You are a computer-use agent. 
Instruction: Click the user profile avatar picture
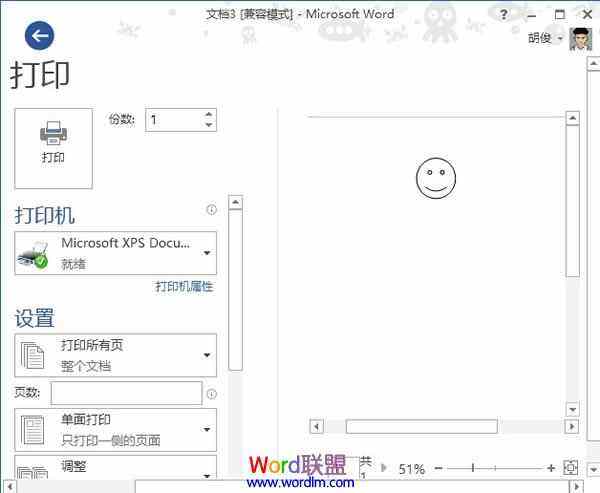click(x=580, y=39)
